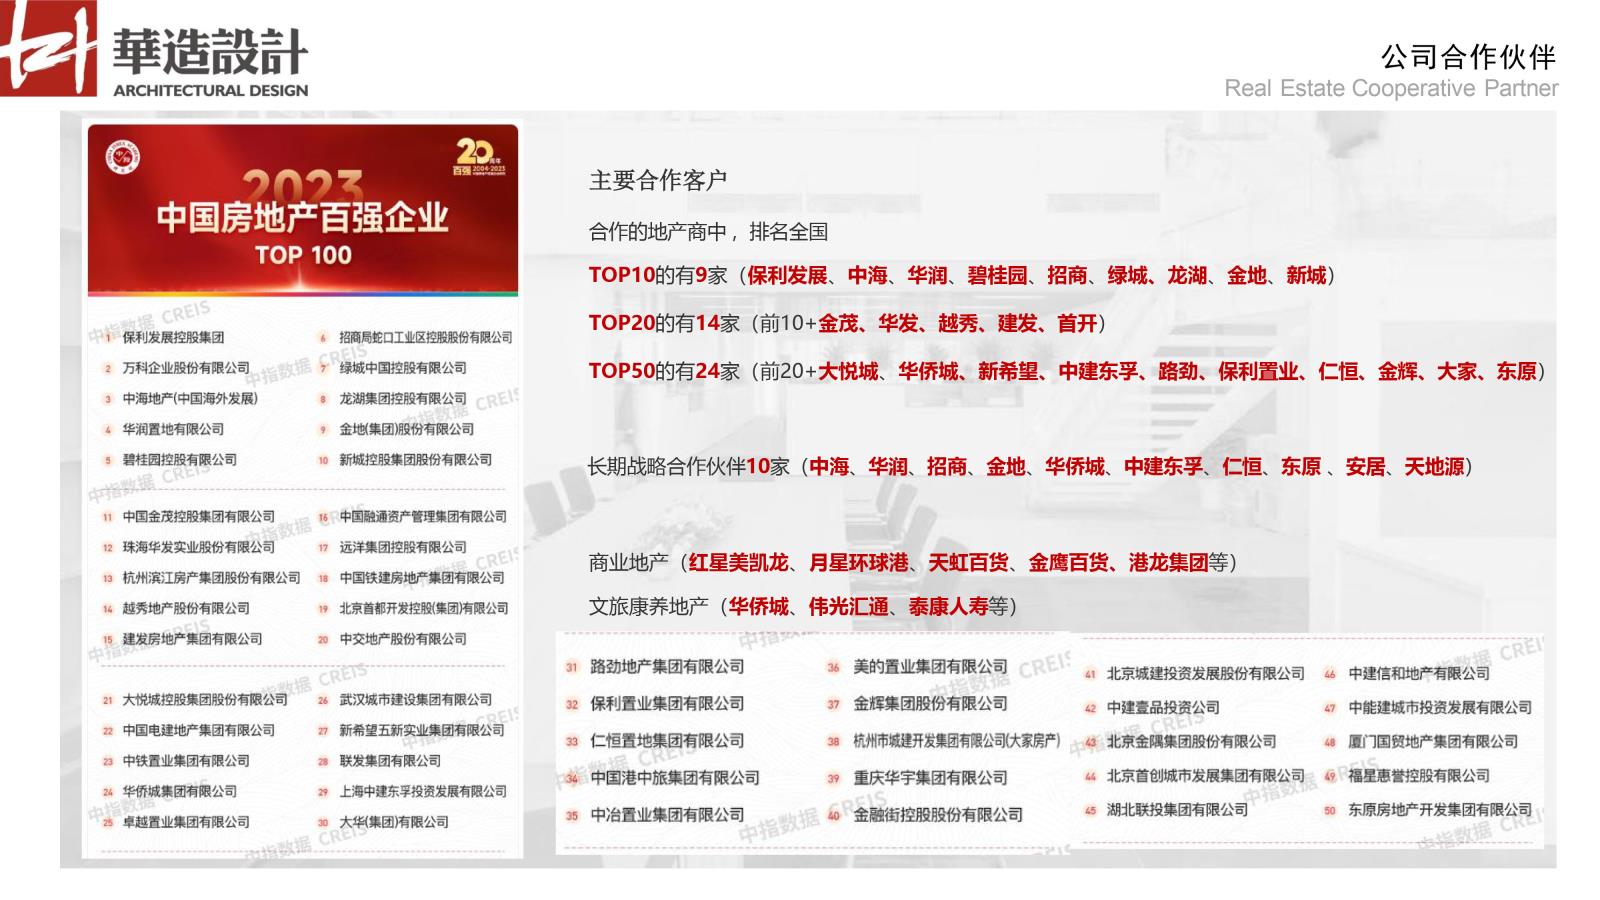Click the 2023 TOP 100 ranking banner image
The height and width of the screenshot is (900, 1600).
coord(303,210)
